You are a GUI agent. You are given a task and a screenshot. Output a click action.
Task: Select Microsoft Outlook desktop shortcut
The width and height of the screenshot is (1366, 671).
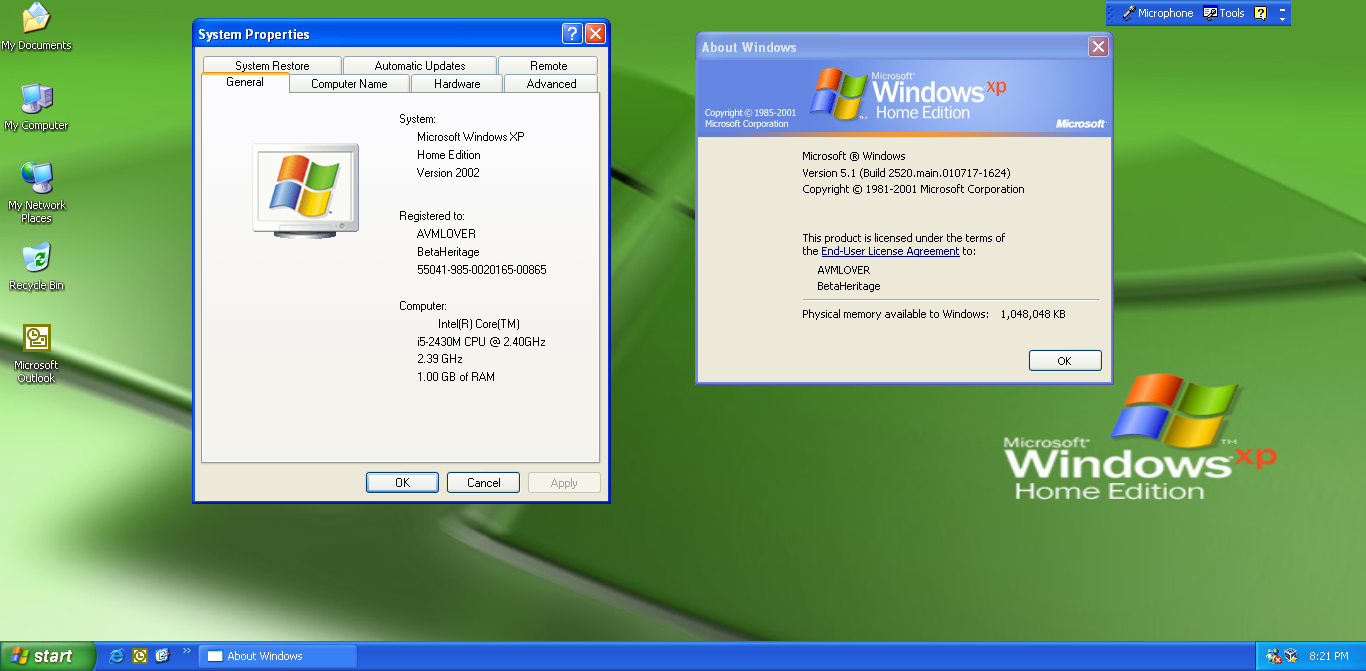tap(36, 353)
